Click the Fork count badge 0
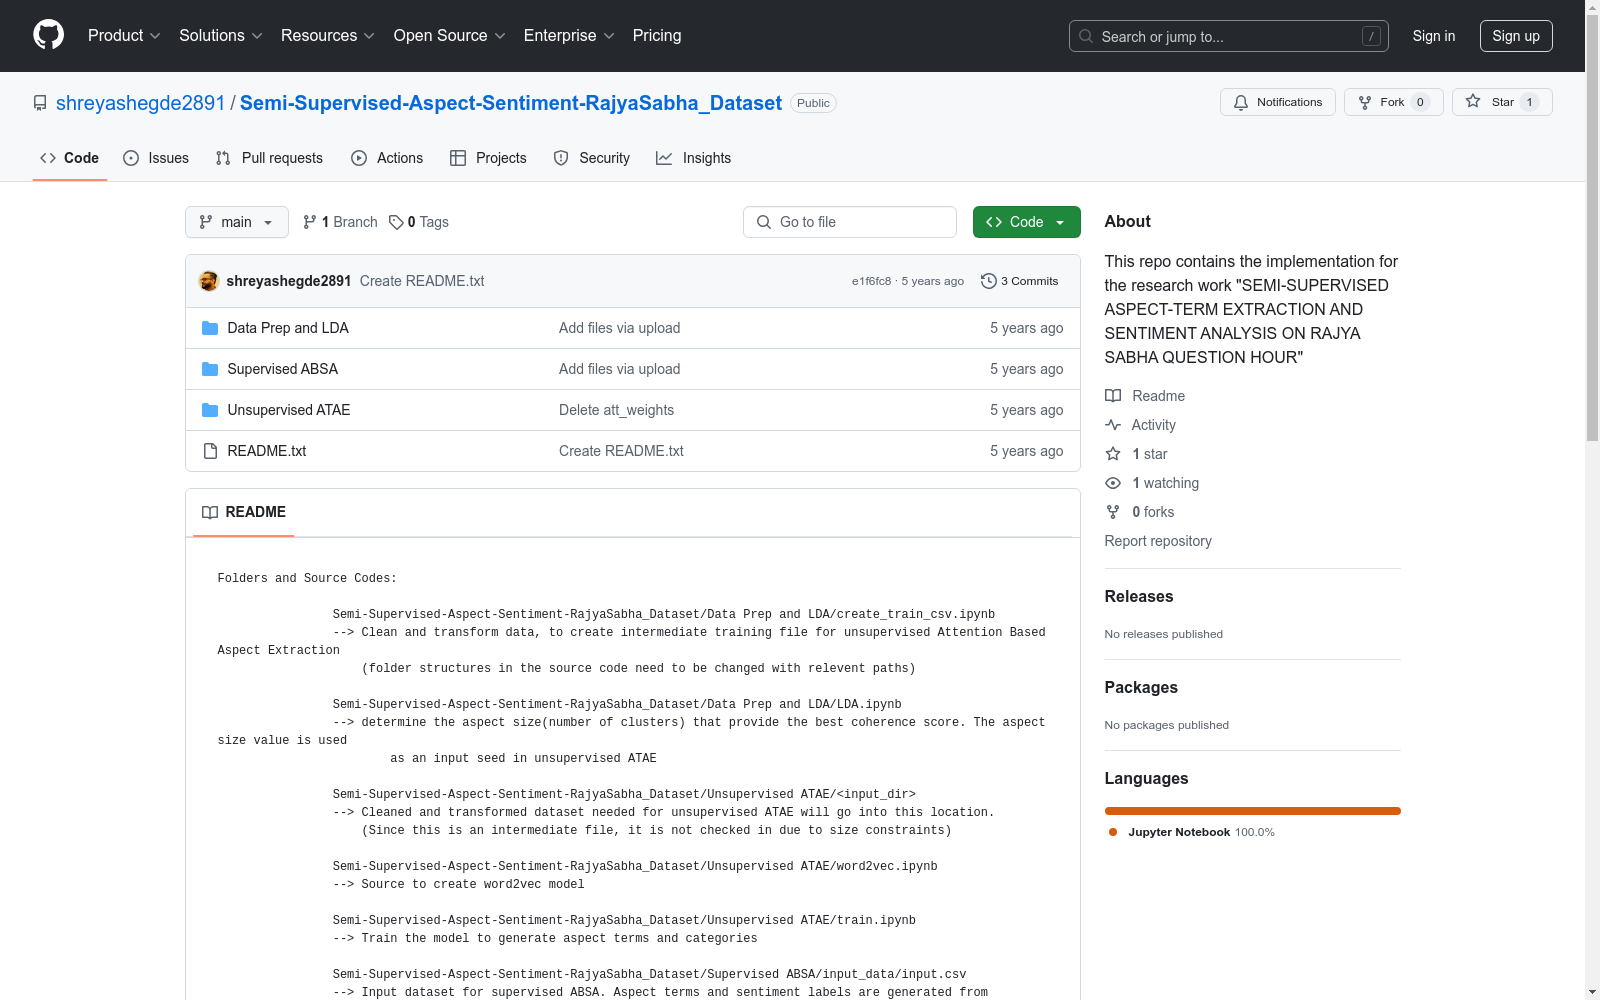This screenshot has height=1000, width=1600. (1420, 102)
